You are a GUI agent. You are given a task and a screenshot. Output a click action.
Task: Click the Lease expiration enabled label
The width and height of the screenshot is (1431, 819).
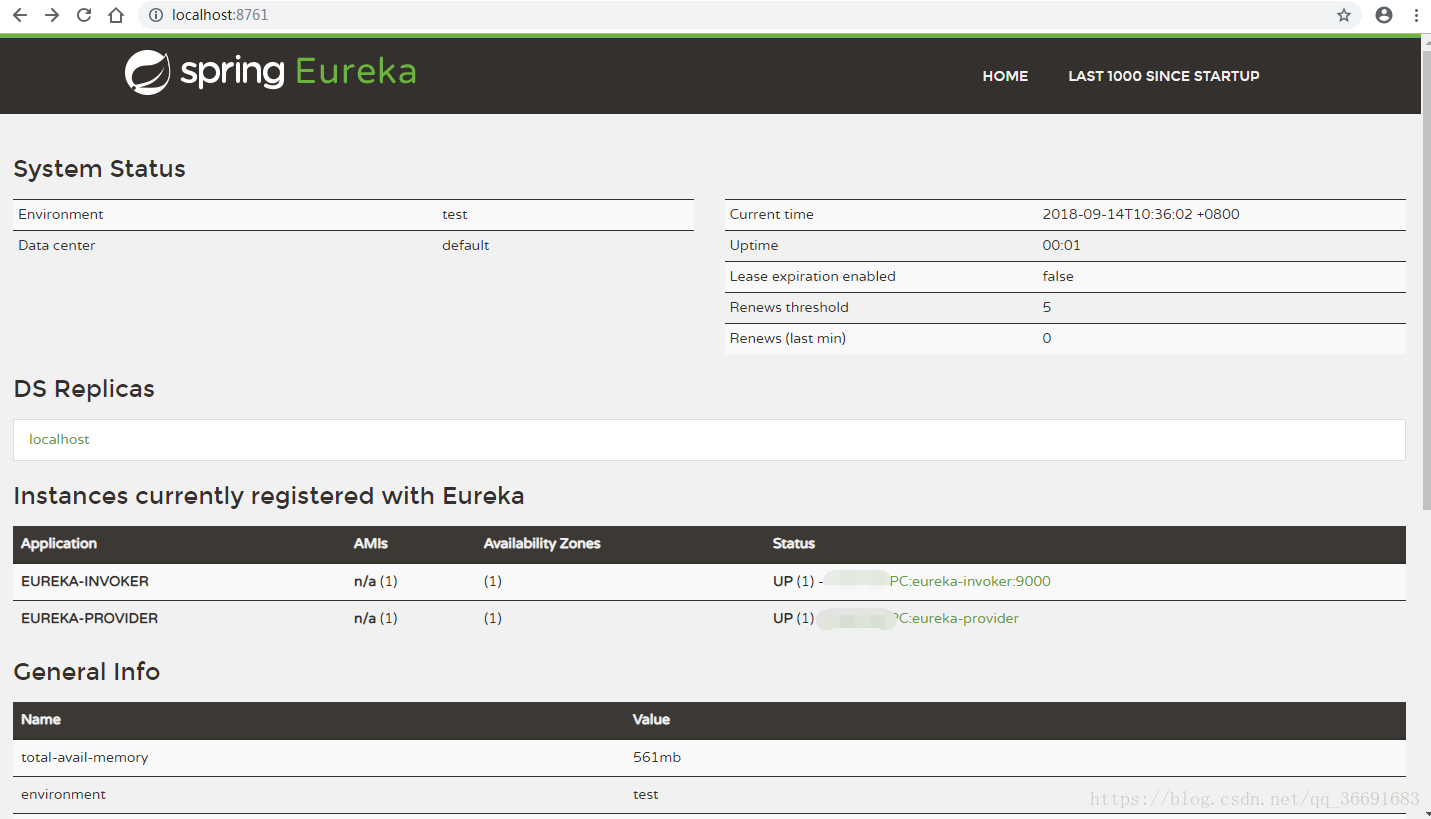point(813,276)
